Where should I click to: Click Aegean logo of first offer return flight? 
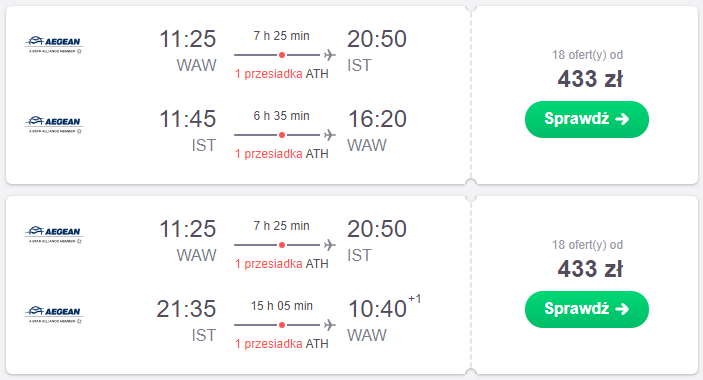click(54, 124)
